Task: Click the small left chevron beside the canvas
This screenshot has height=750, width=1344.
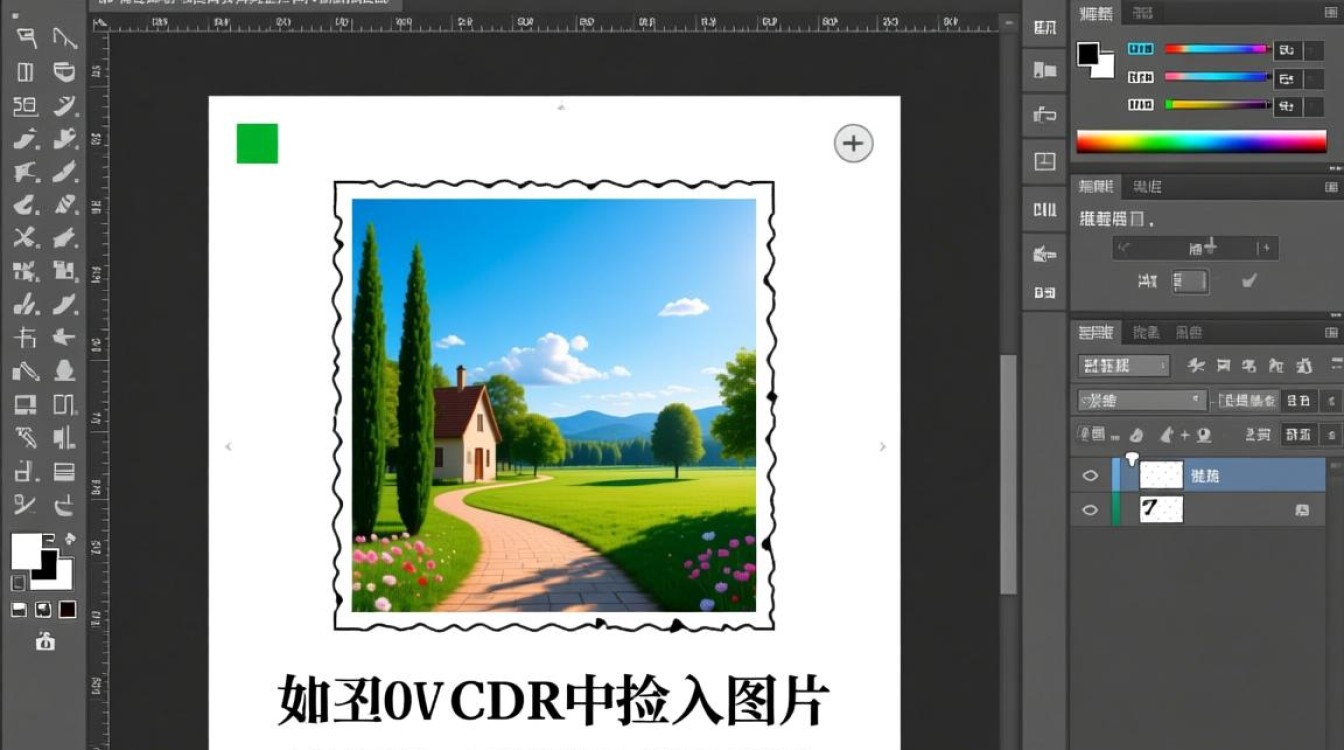Action: click(x=228, y=447)
